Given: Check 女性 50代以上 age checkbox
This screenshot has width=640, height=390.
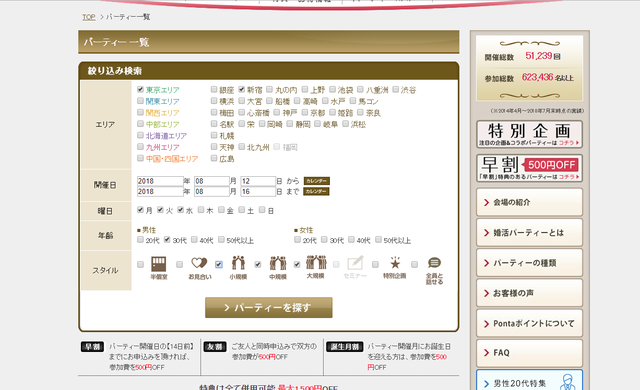Looking at the screenshot, I should 378,239.
